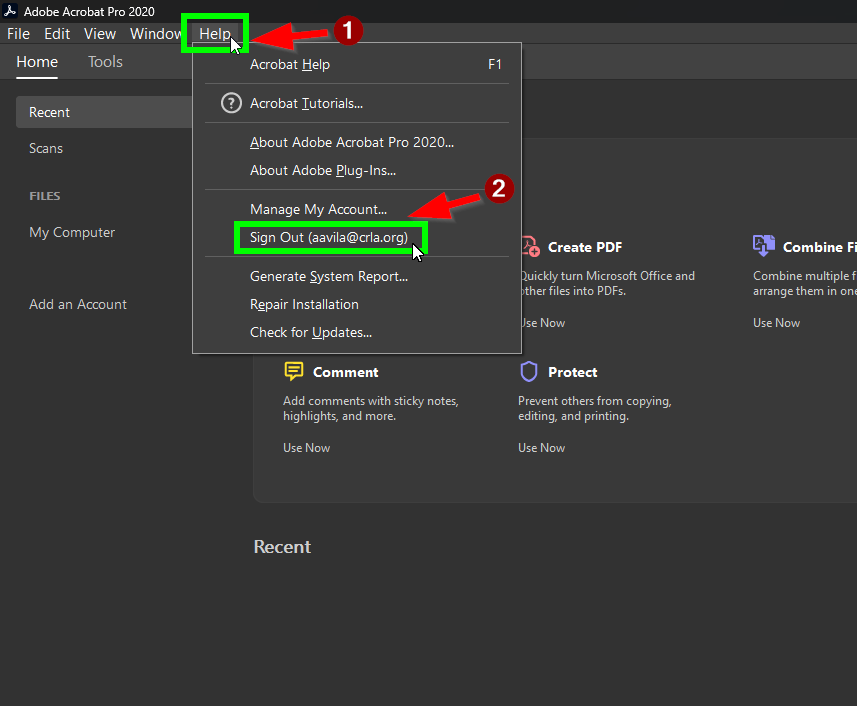Open the View menu
Image resolution: width=857 pixels, height=706 pixels.
pyautogui.click(x=99, y=34)
